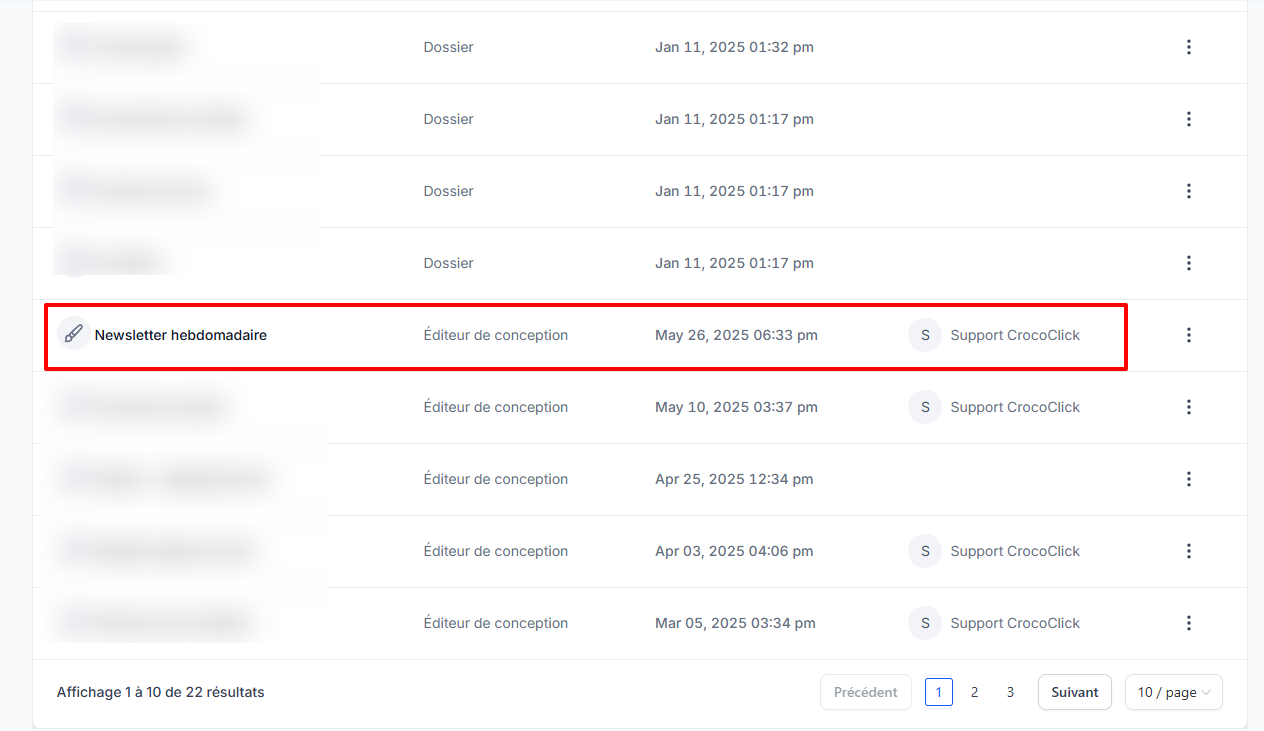Image resolution: width=1264 pixels, height=731 pixels.
Task: Show the actions menu for Apr 03 row
Action: [x=1188, y=551]
